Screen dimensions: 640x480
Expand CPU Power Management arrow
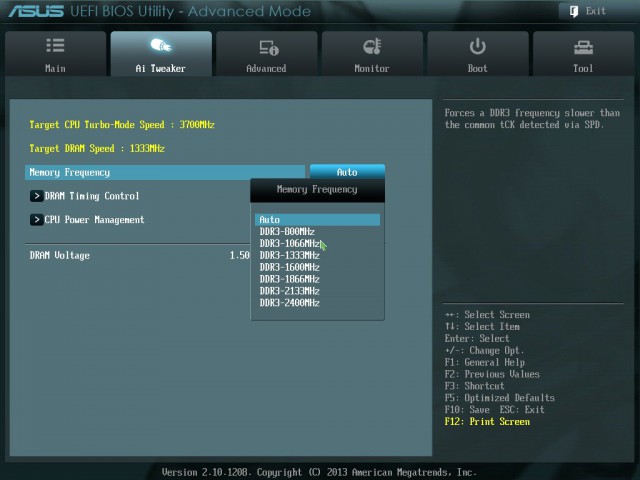click(36, 220)
